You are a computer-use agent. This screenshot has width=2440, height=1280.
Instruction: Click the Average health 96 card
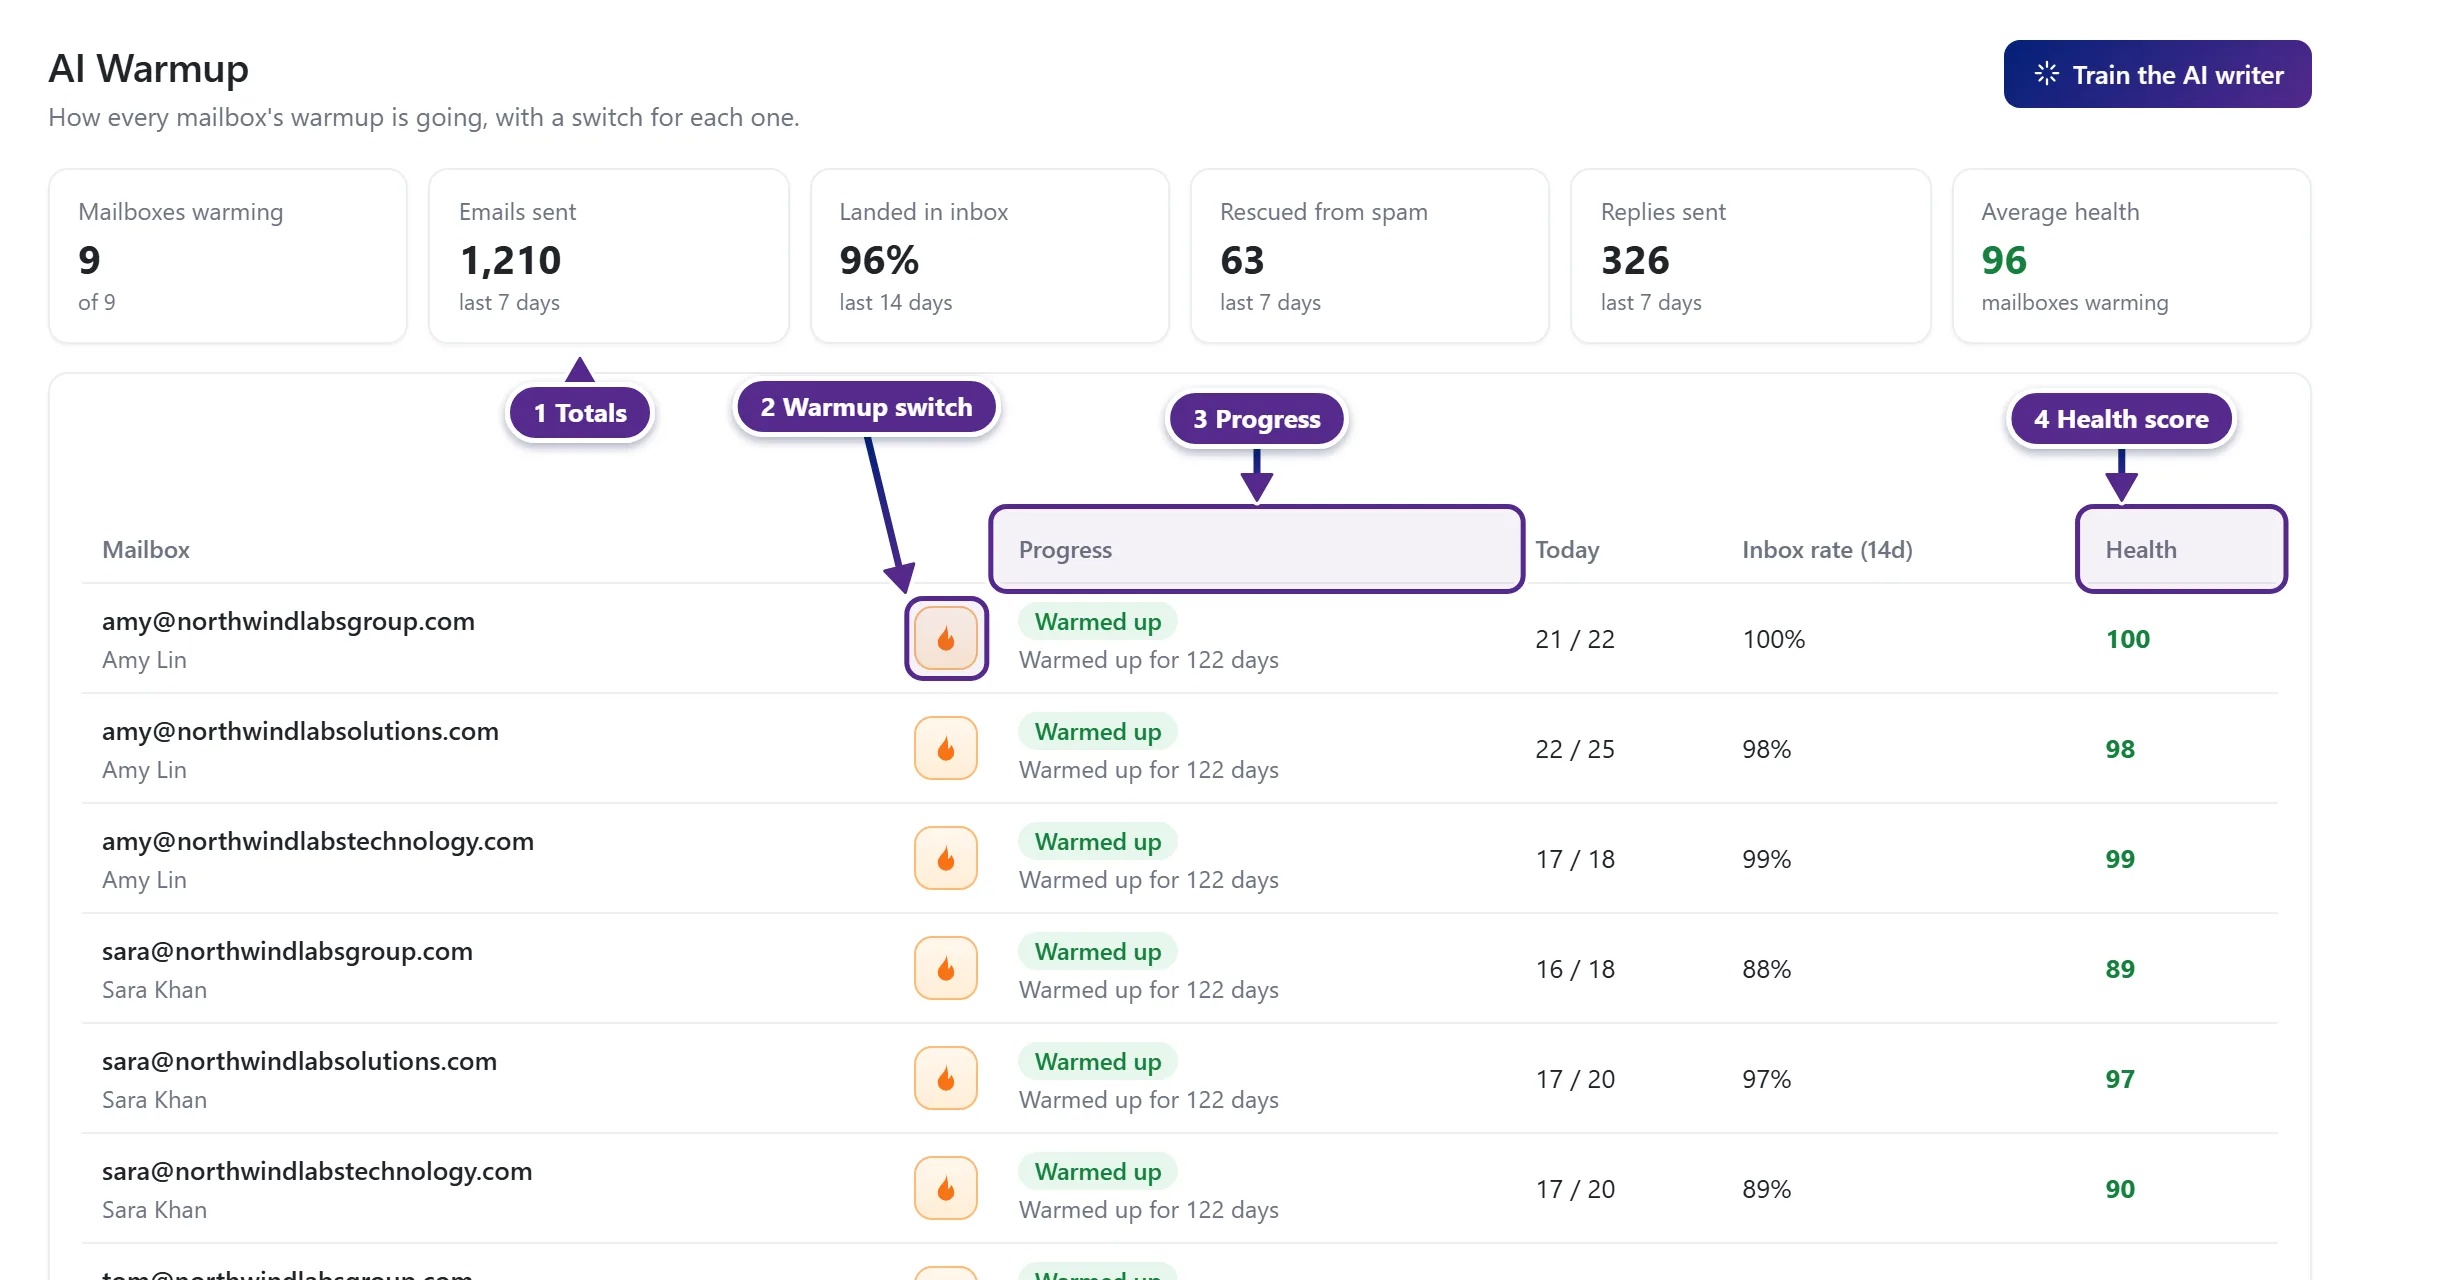[2131, 256]
